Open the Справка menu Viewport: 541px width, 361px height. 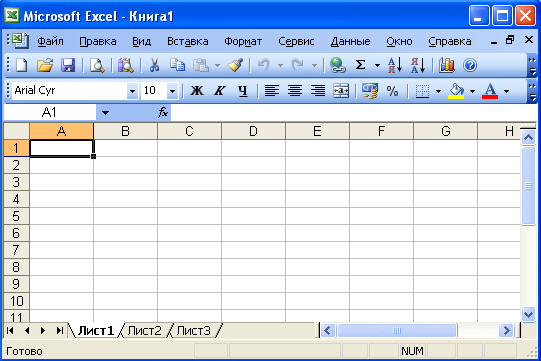[x=450, y=41]
